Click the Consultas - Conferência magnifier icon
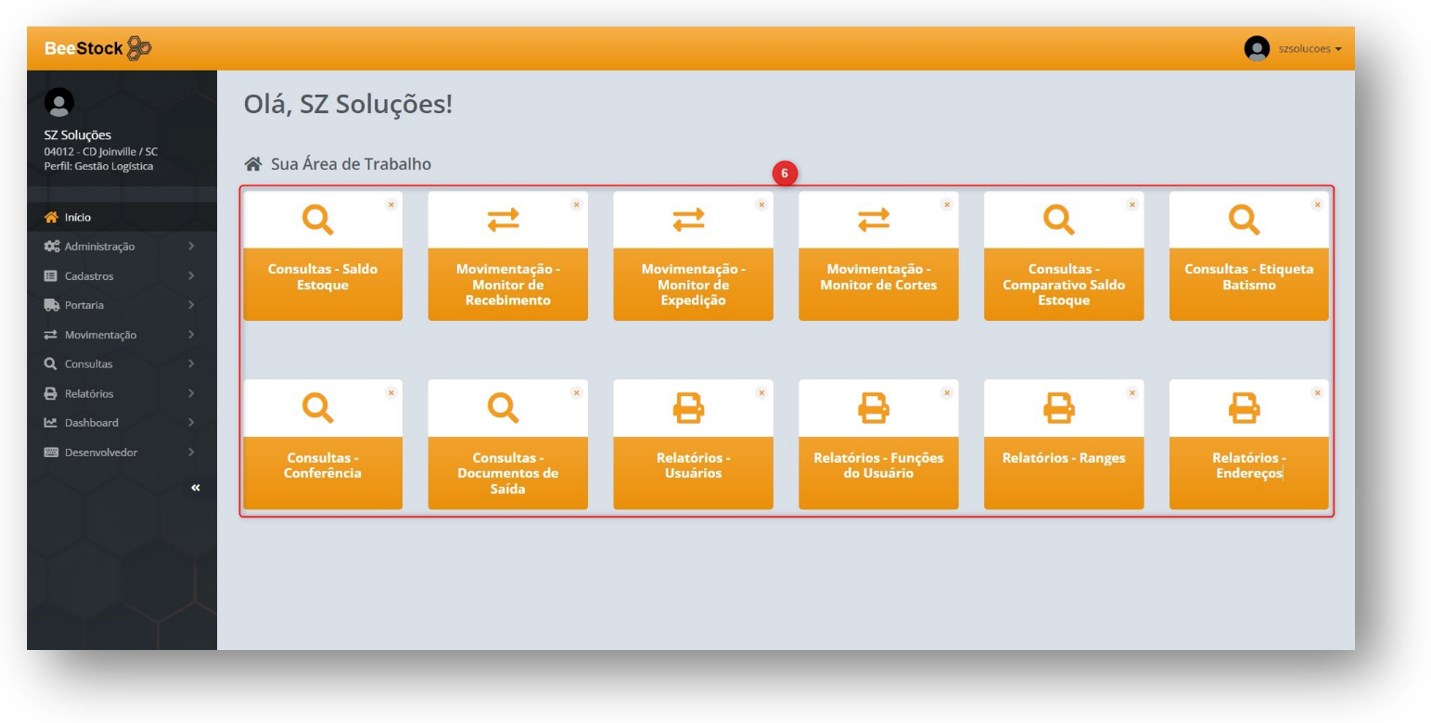 coord(317,407)
